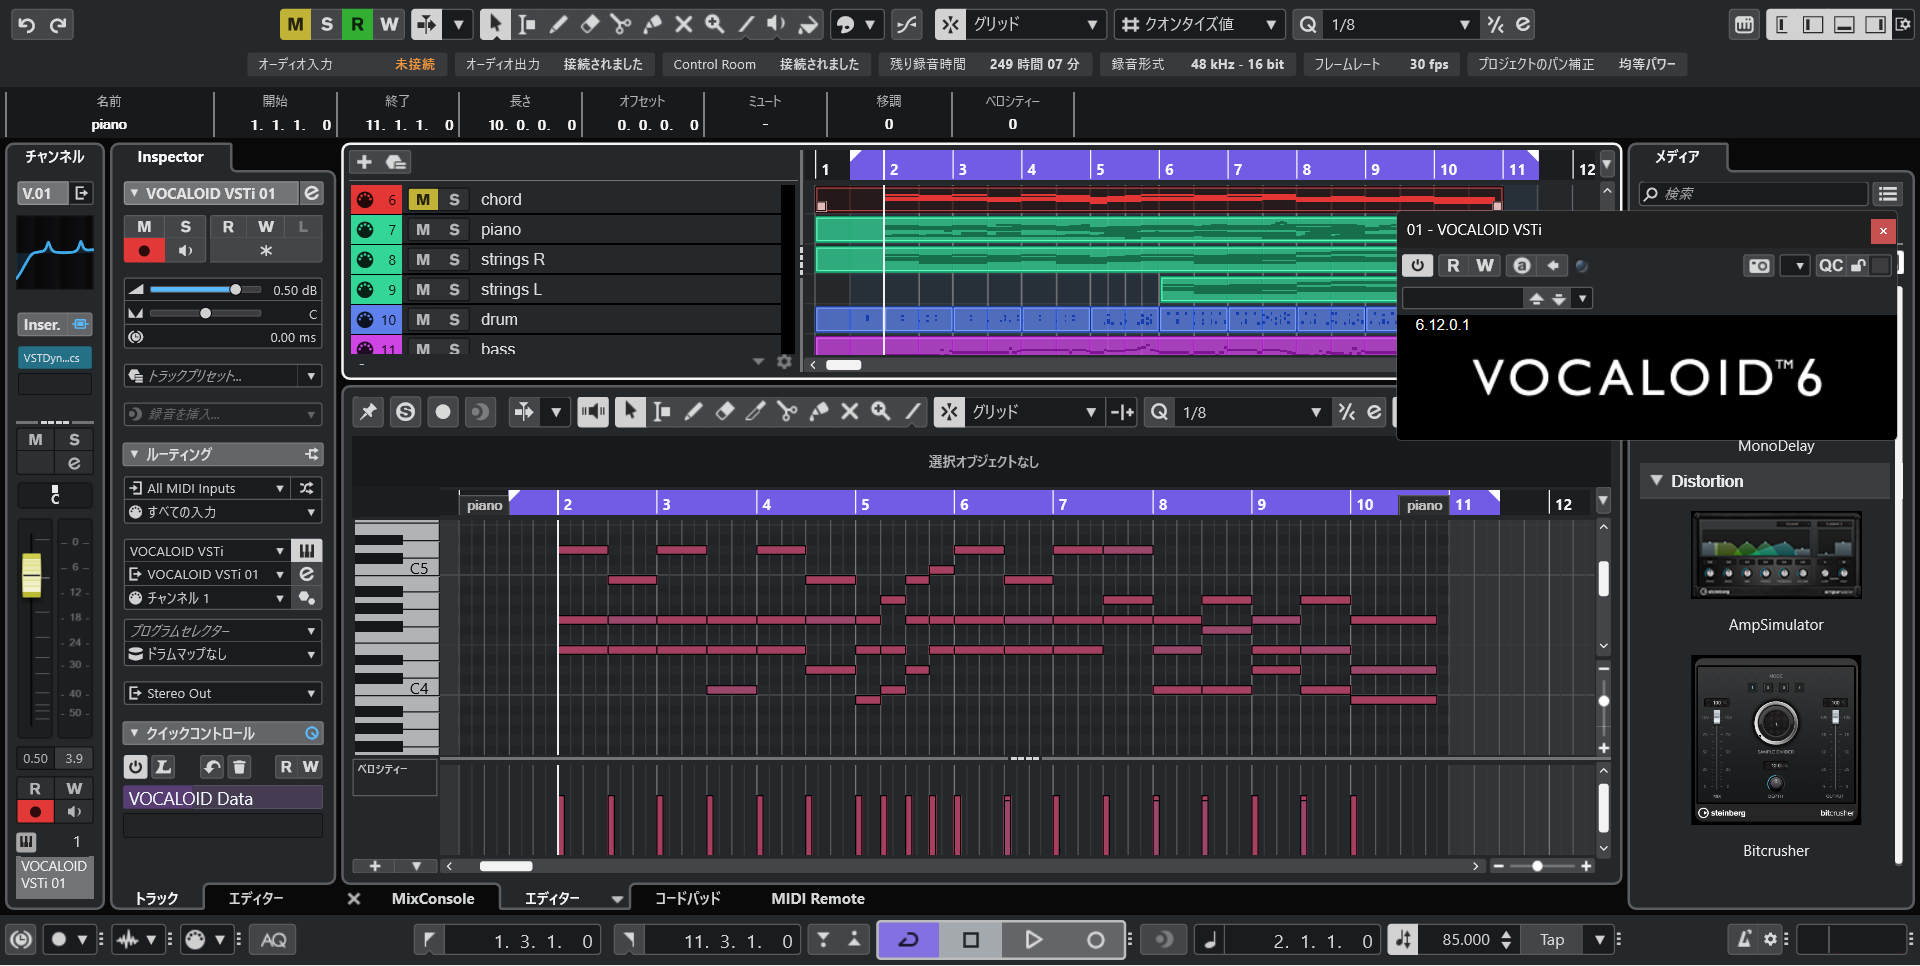Image resolution: width=1920 pixels, height=966 pixels.
Task: Click the Stop button in the transport bar
Action: 970,939
